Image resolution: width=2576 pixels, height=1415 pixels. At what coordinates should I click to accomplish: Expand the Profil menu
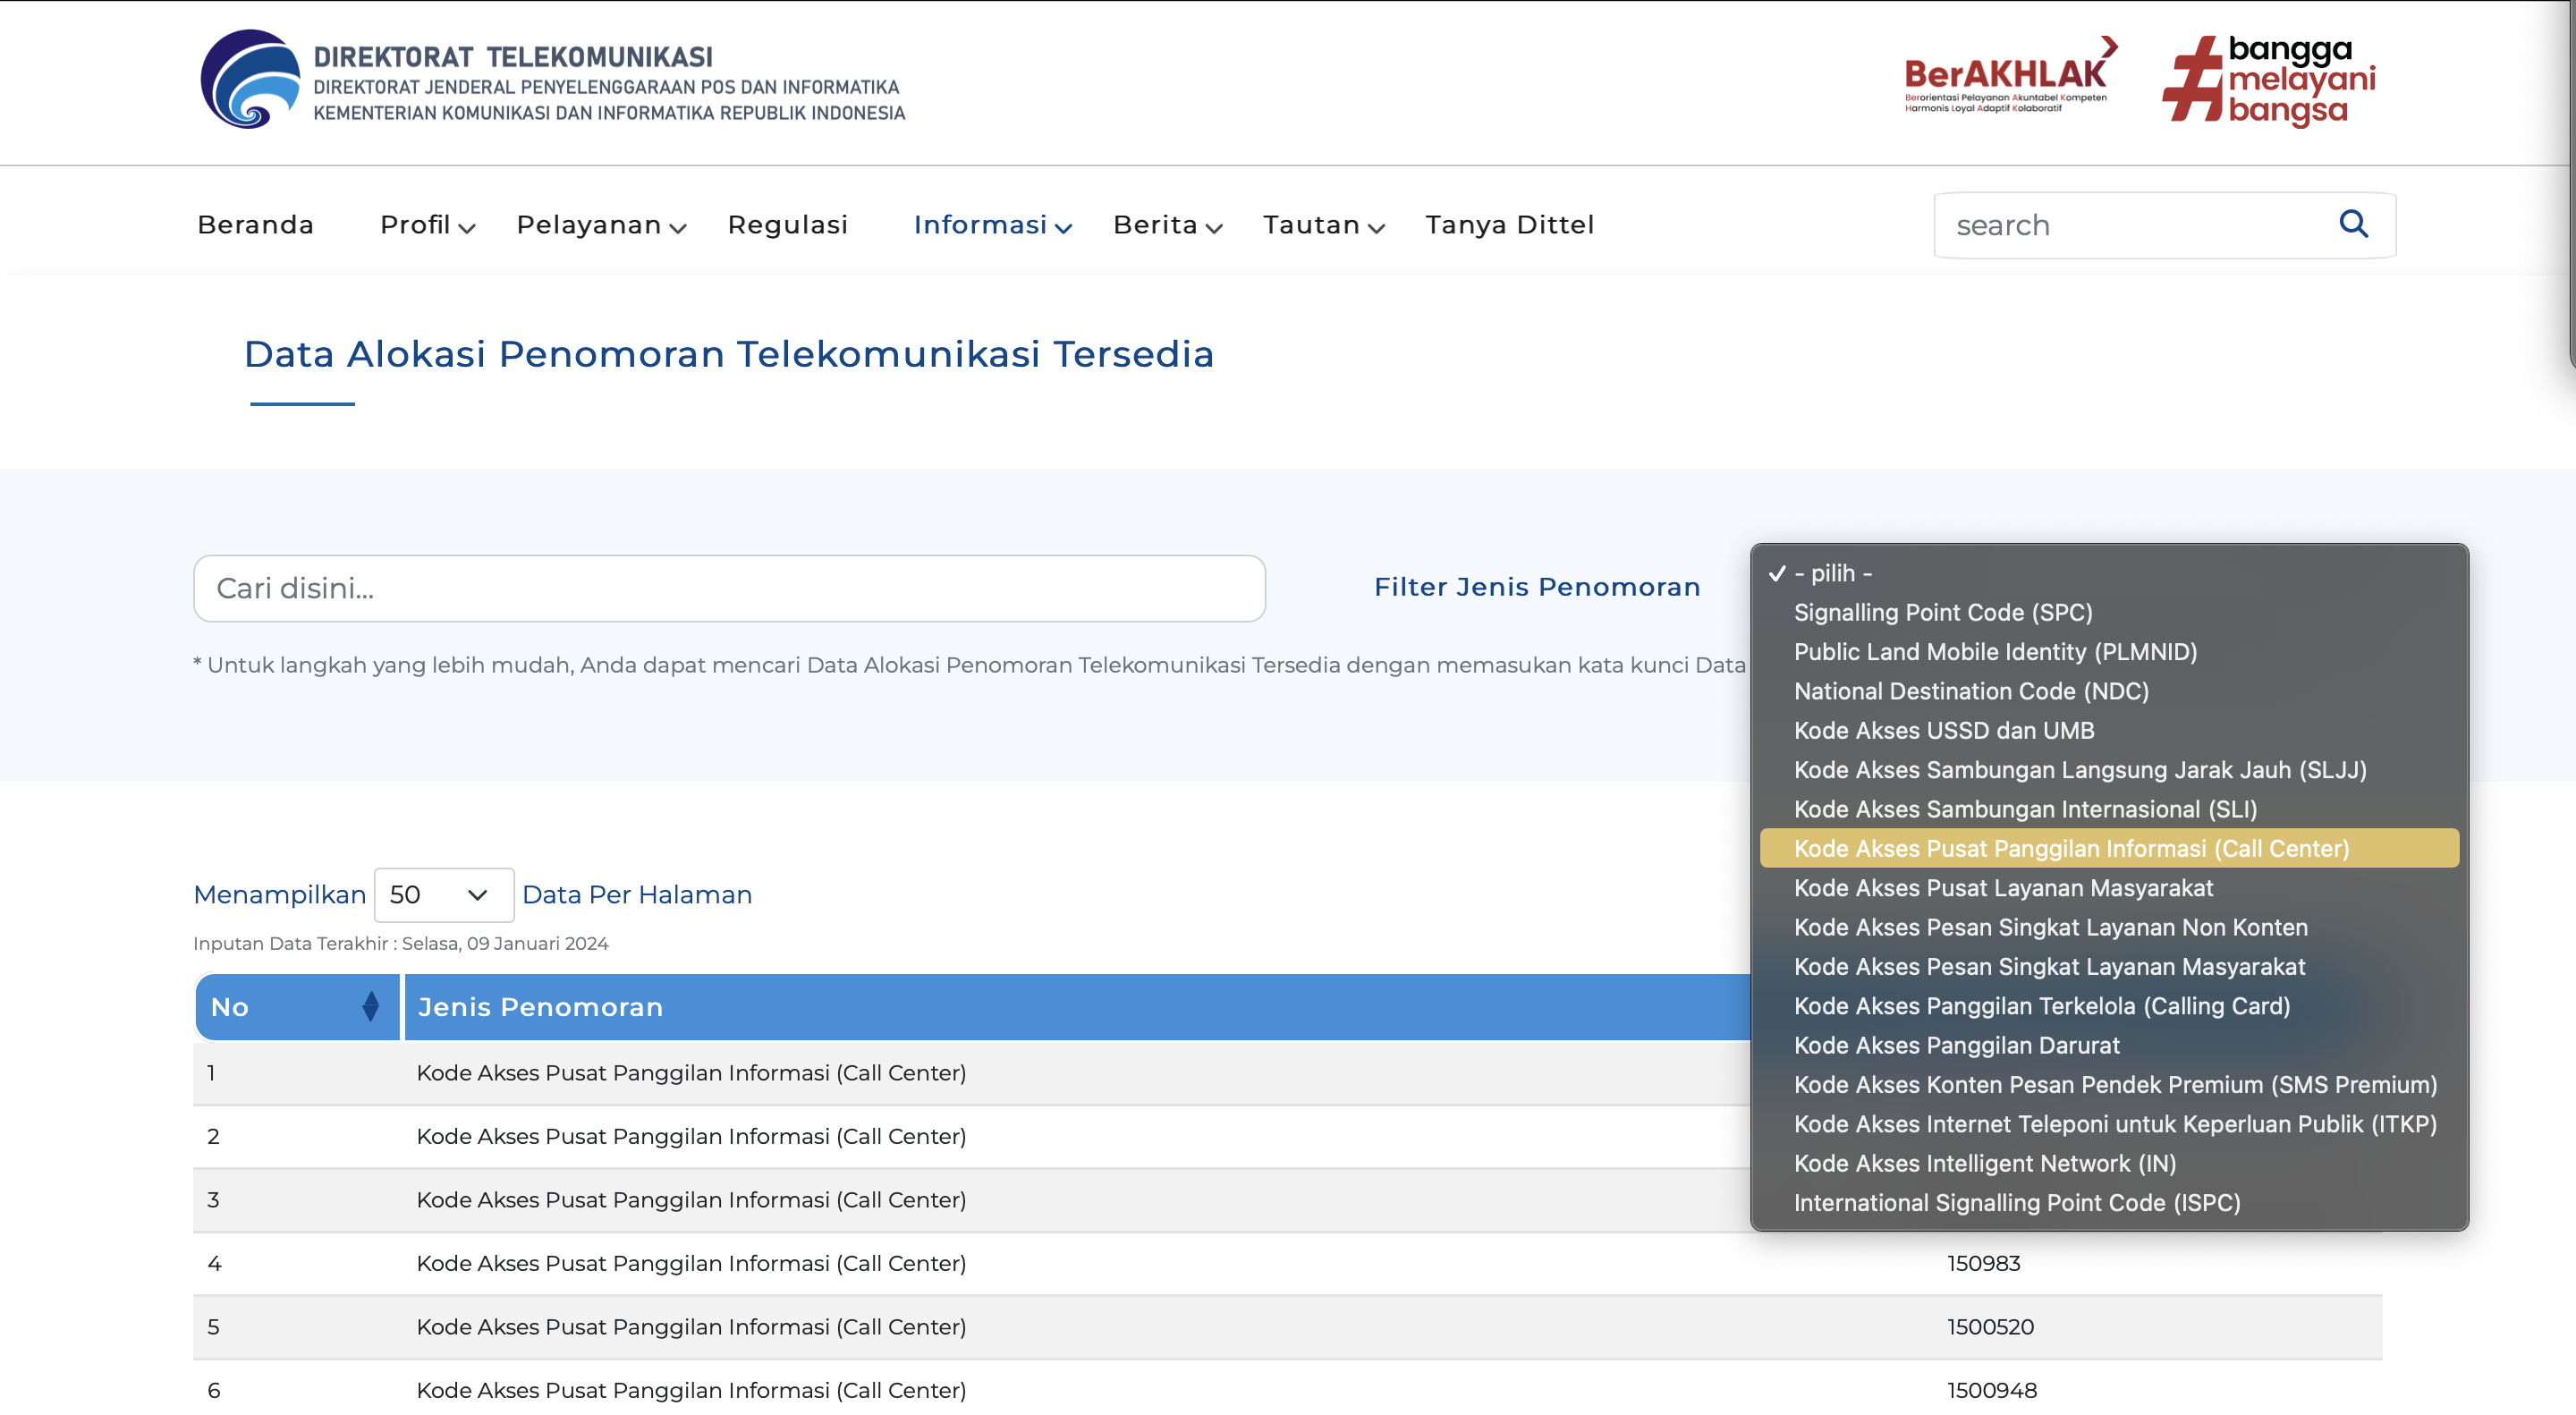(x=427, y=225)
